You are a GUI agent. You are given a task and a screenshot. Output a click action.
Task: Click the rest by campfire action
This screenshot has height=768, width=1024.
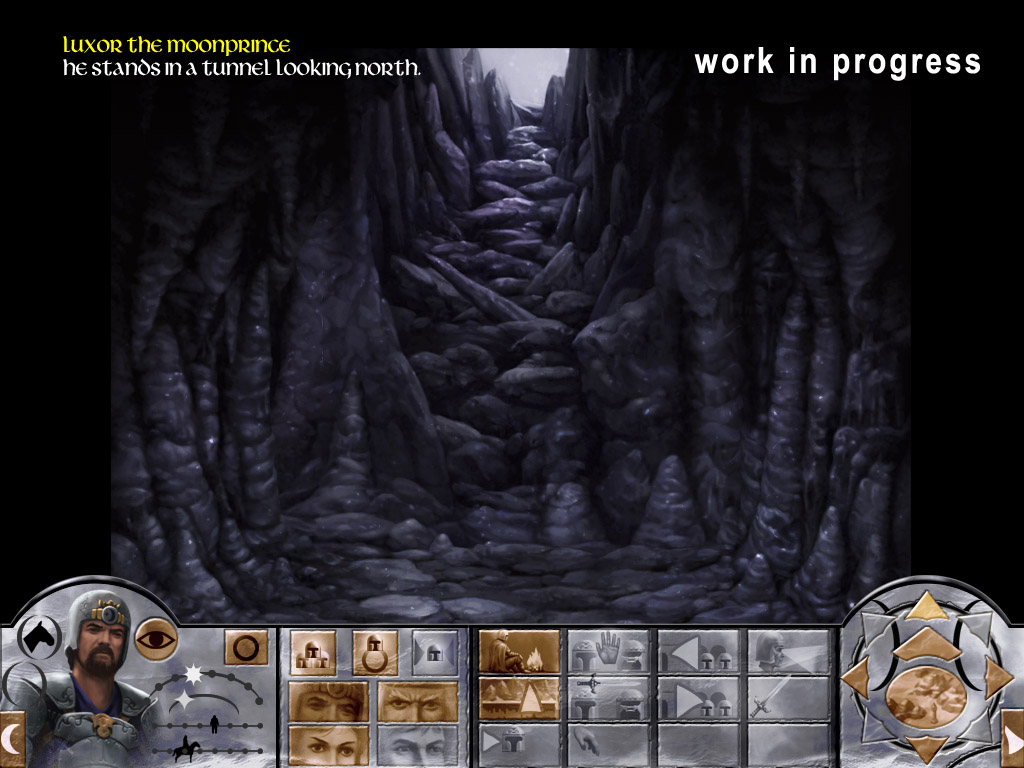[x=519, y=651]
